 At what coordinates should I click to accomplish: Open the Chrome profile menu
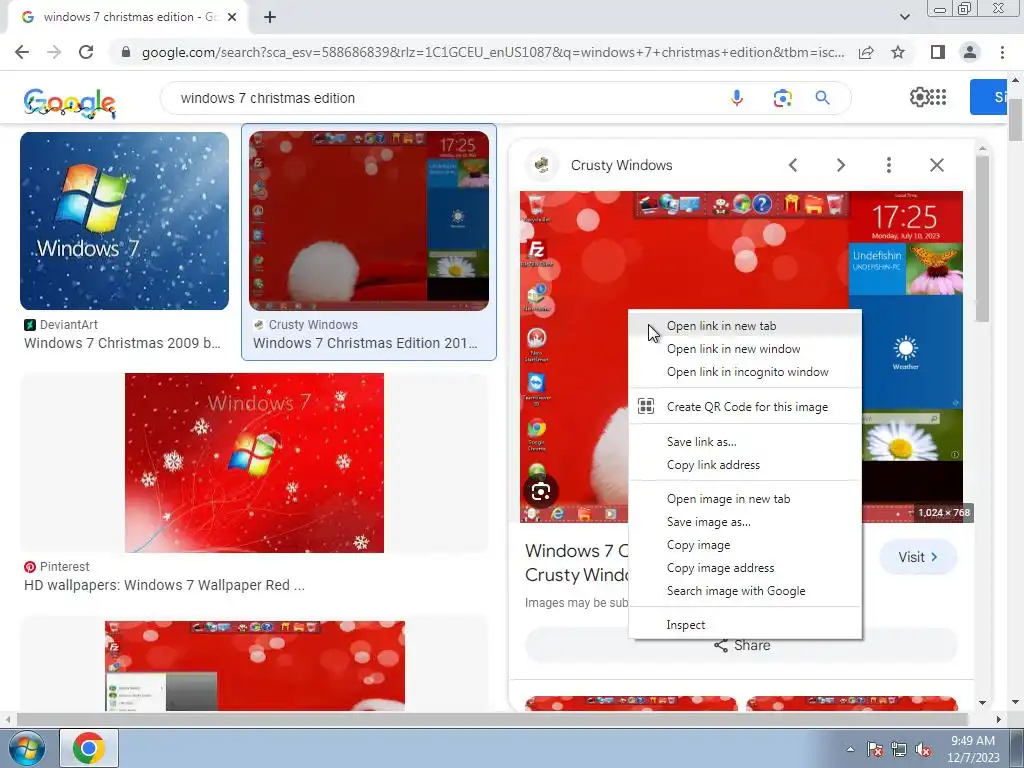coord(970,52)
